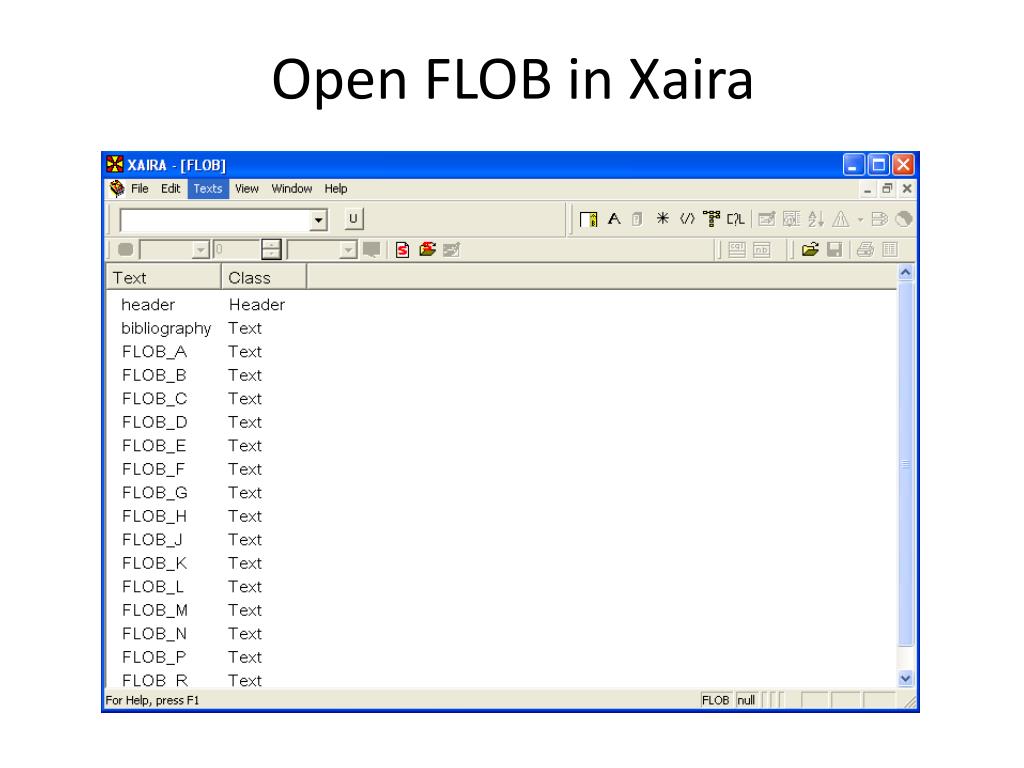This screenshot has height=768, width=1024.
Task: Click the greyed stylesheet edit icon
Action: pos(452,249)
